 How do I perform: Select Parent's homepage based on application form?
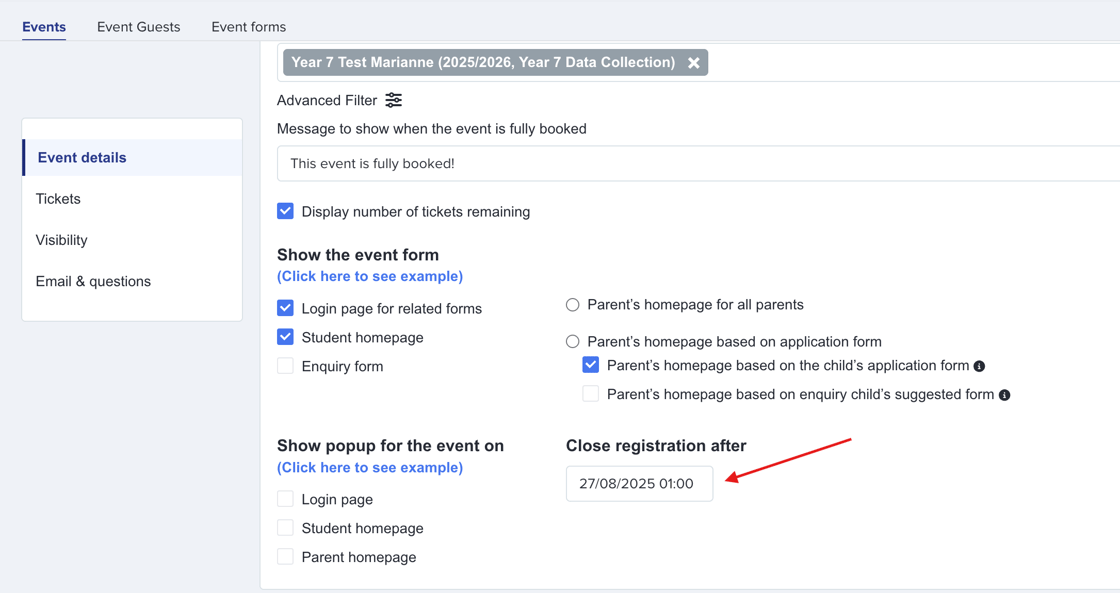click(x=572, y=341)
